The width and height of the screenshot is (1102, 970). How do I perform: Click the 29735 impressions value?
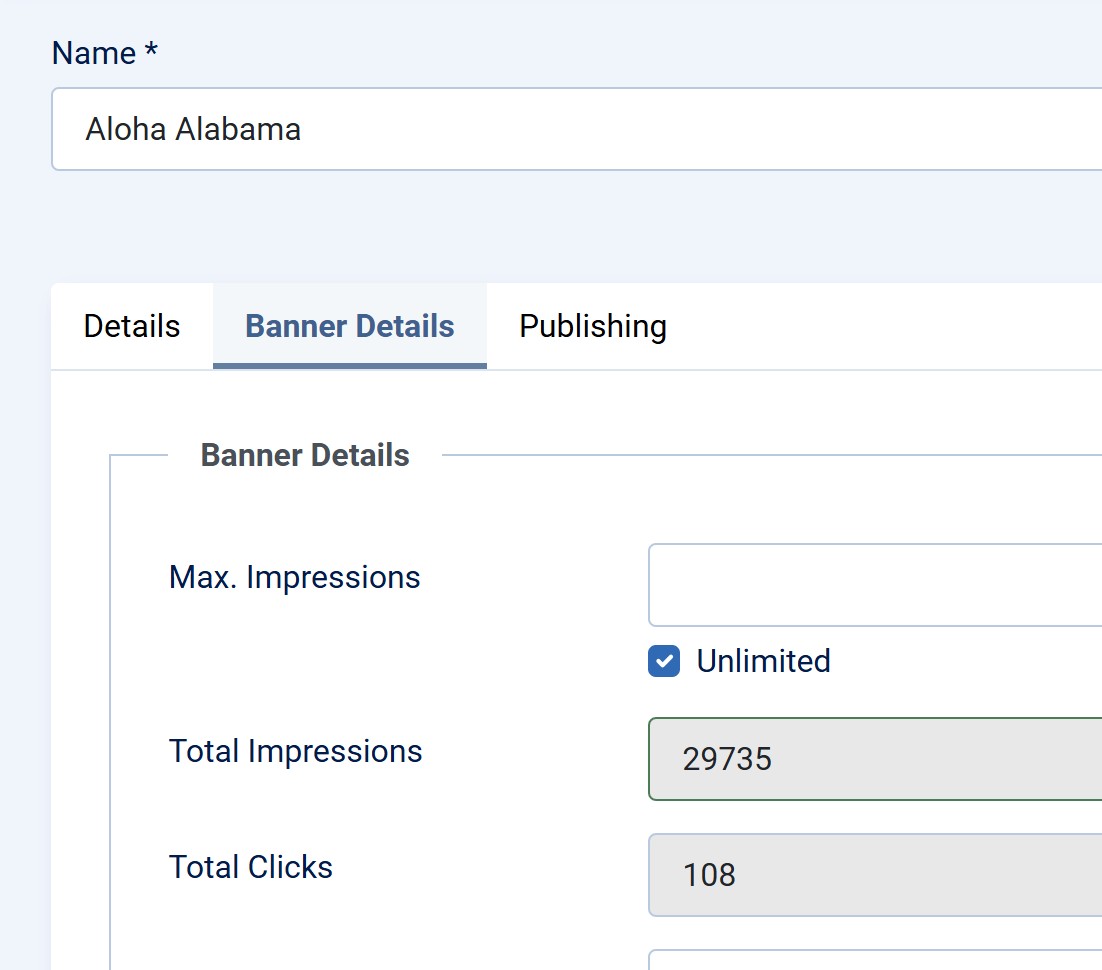(727, 759)
